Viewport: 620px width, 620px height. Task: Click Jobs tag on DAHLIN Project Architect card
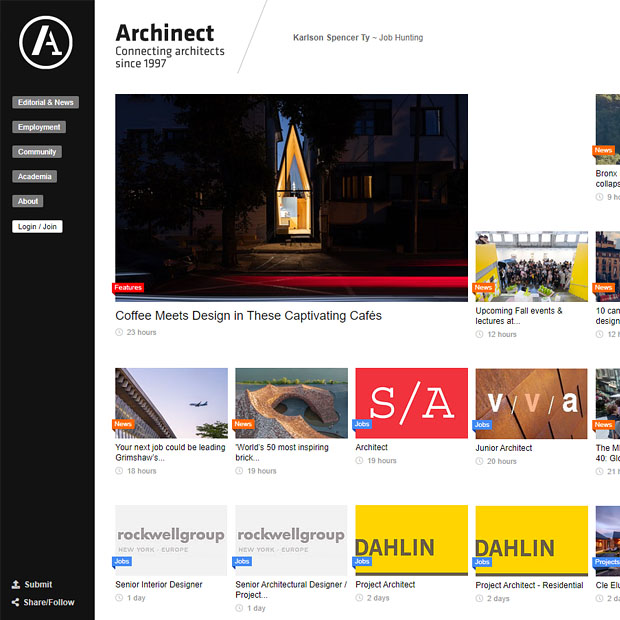click(x=362, y=561)
